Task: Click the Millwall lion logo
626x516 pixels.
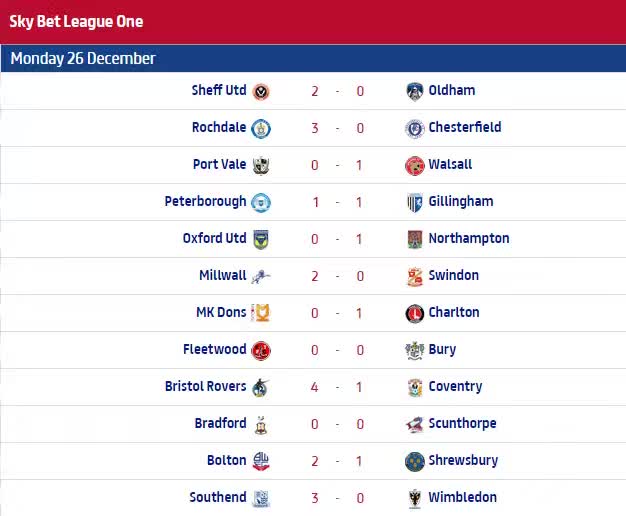Action: (261, 276)
